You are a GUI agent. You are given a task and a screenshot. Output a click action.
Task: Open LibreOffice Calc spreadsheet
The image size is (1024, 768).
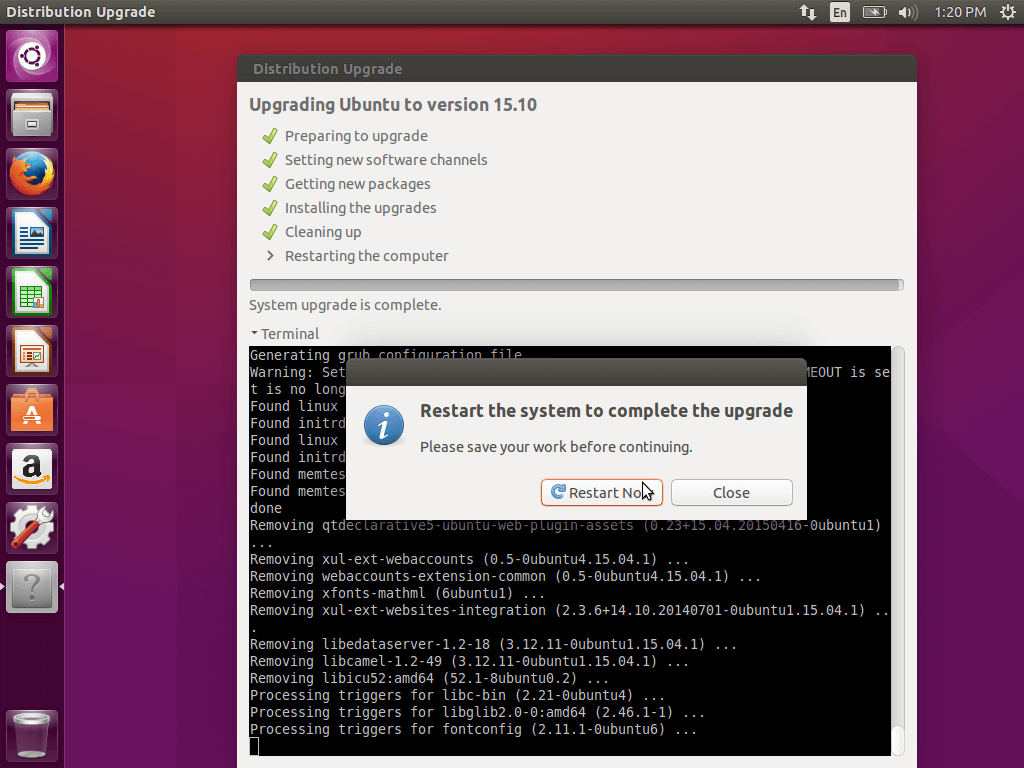tap(33, 292)
